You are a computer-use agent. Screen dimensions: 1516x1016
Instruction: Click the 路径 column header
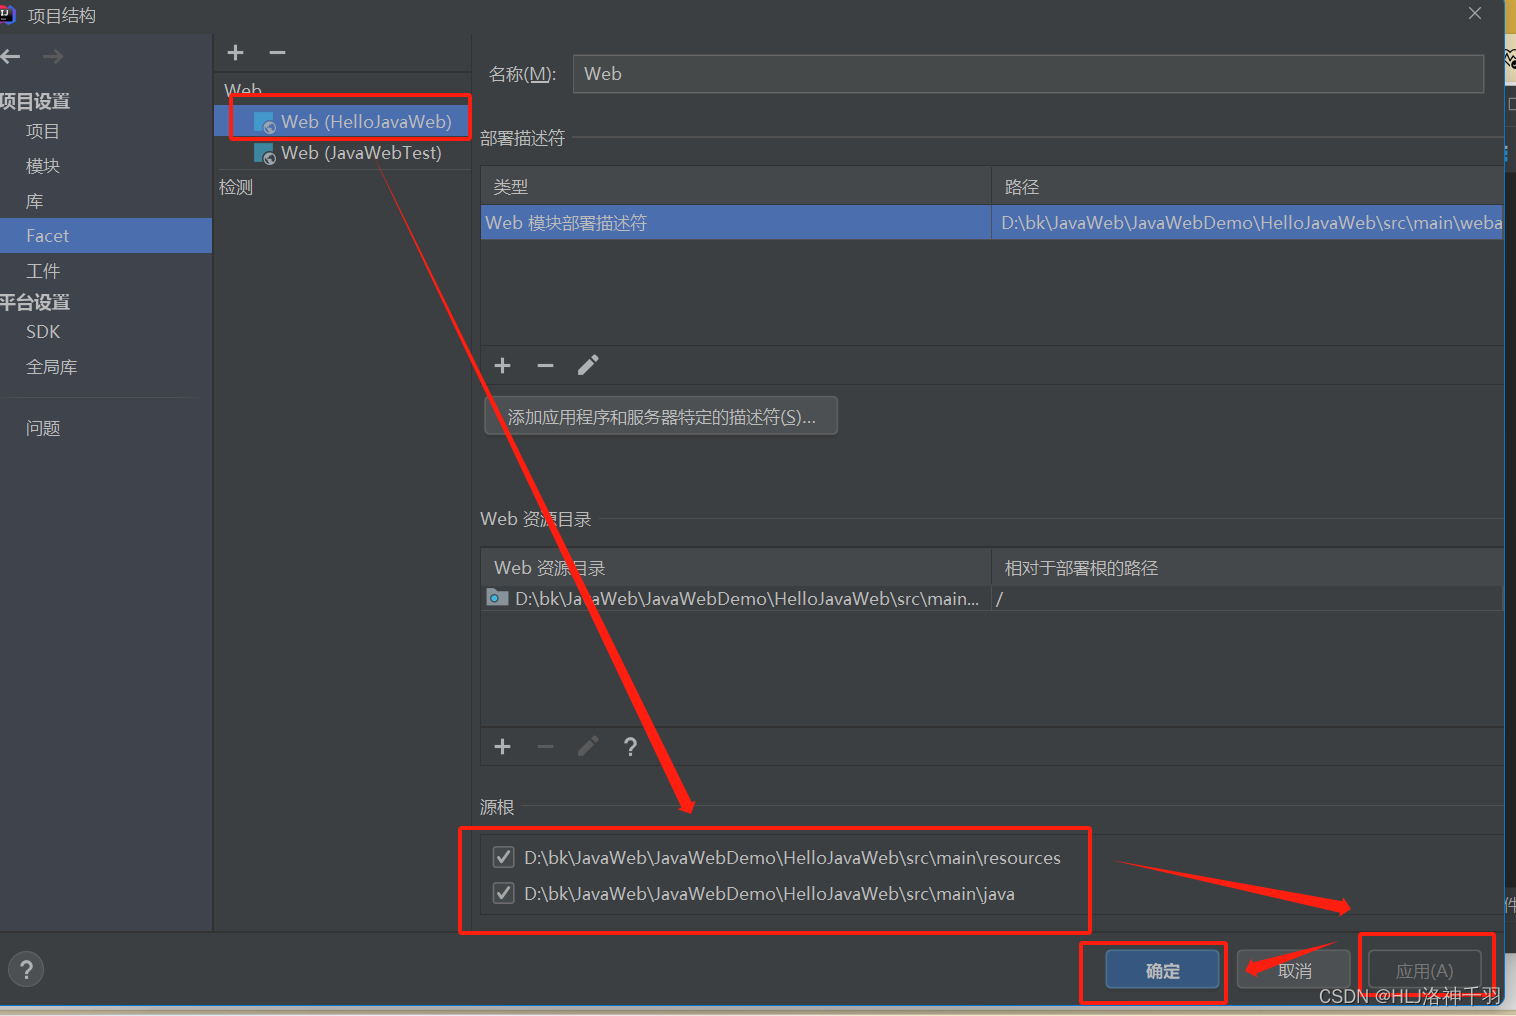coord(1248,187)
